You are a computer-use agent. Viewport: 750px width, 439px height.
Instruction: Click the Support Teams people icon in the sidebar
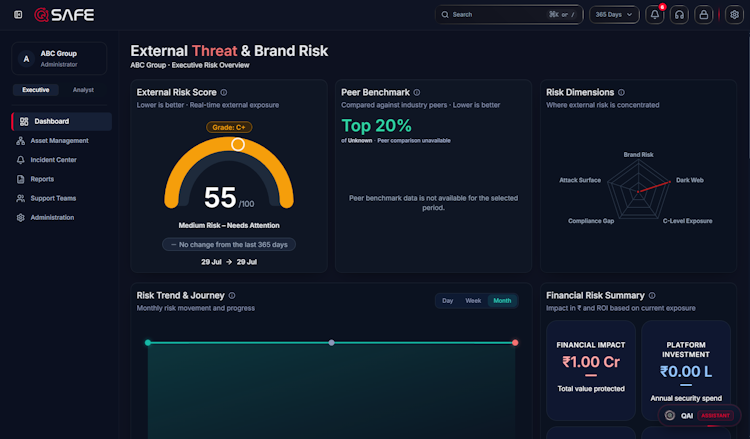(21, 198)
